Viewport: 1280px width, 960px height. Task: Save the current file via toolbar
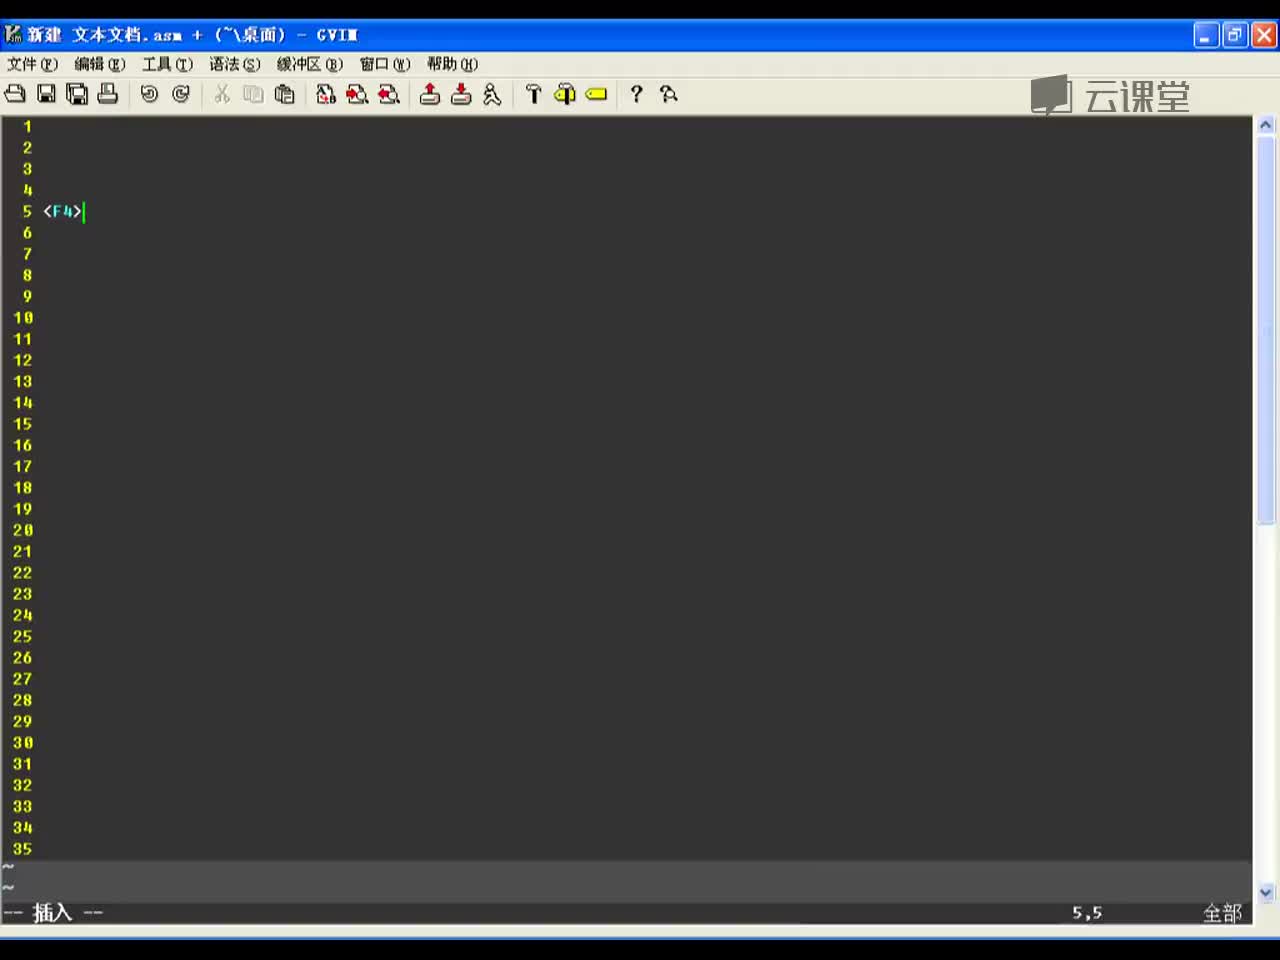coord(46,94)
